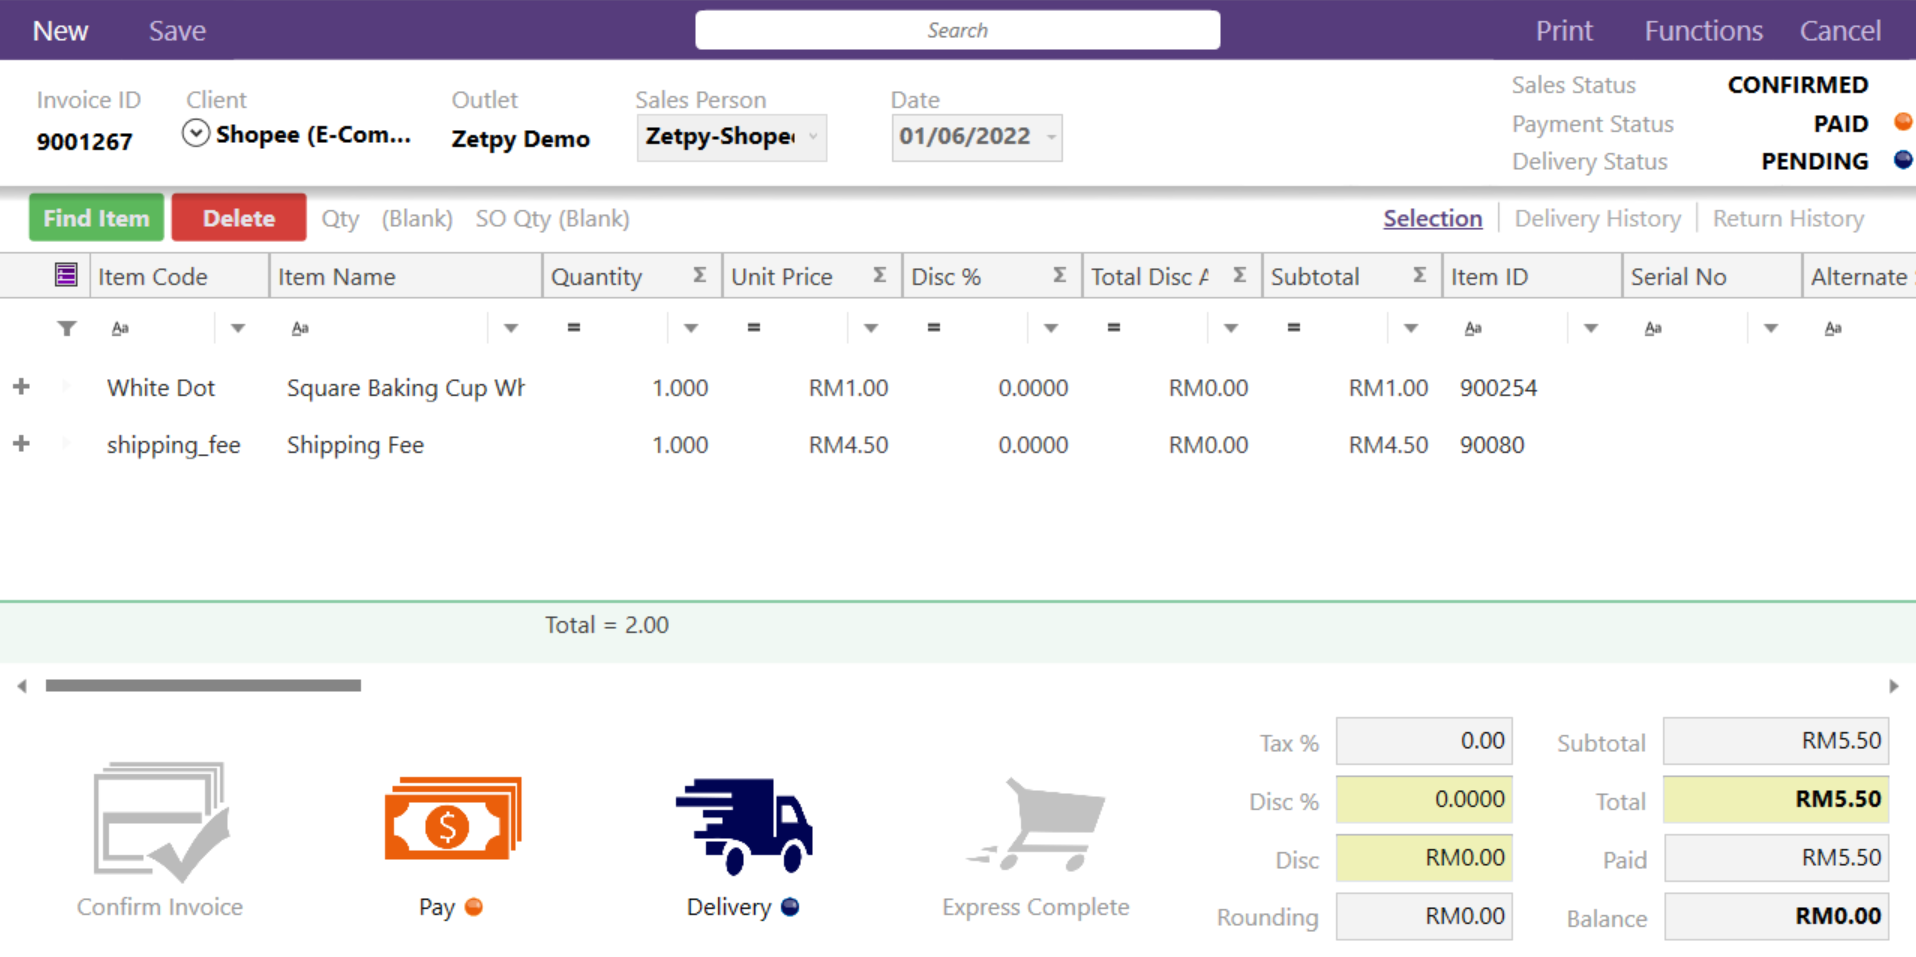
Task: Click the Express Complete cart icon
Action: [1035, 824]
